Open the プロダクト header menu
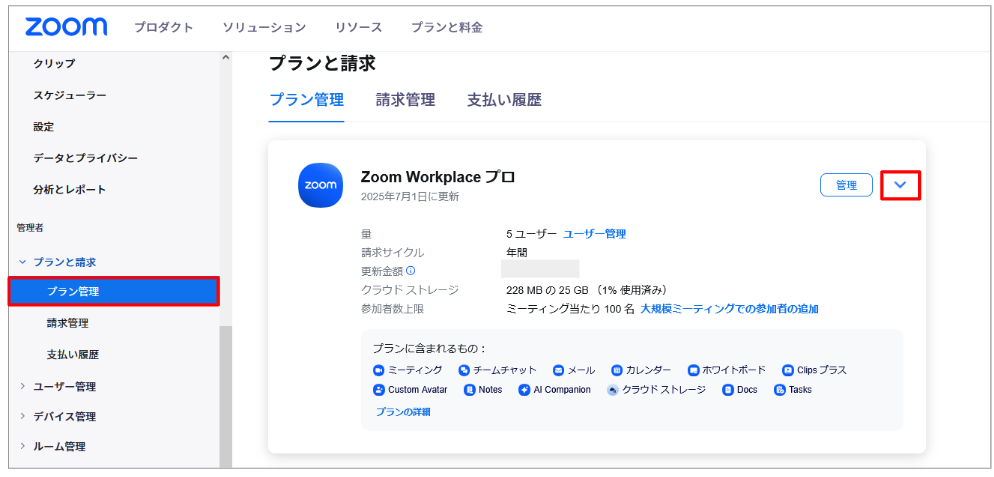Image resolution: width=994 pixels, height=477 pixels. tap(164, 27)
